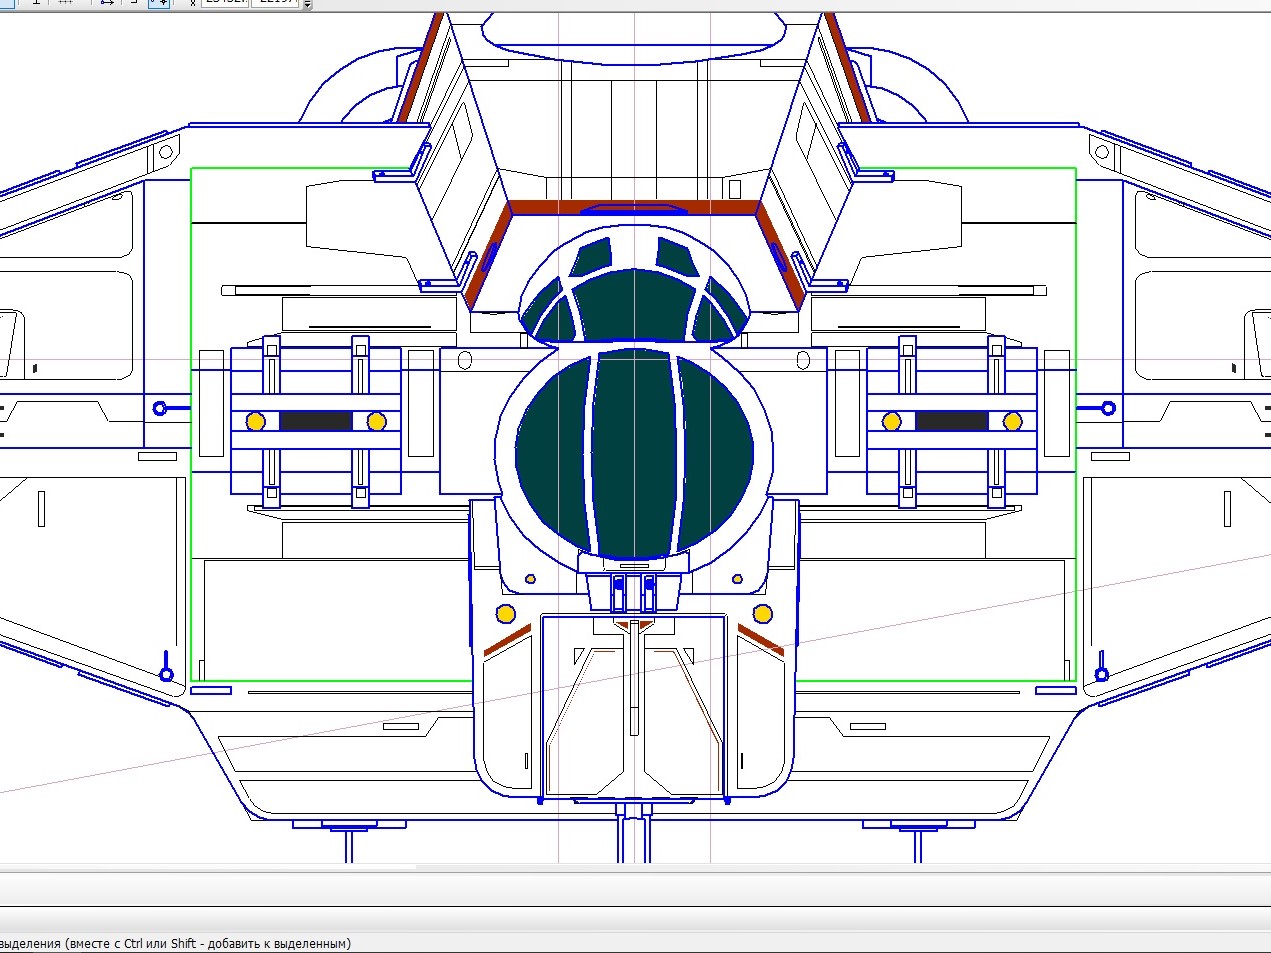Viewport: 1271px width, 953px height.
Task: Click the small blue circle on right wing
Action: click(1108, 408)
